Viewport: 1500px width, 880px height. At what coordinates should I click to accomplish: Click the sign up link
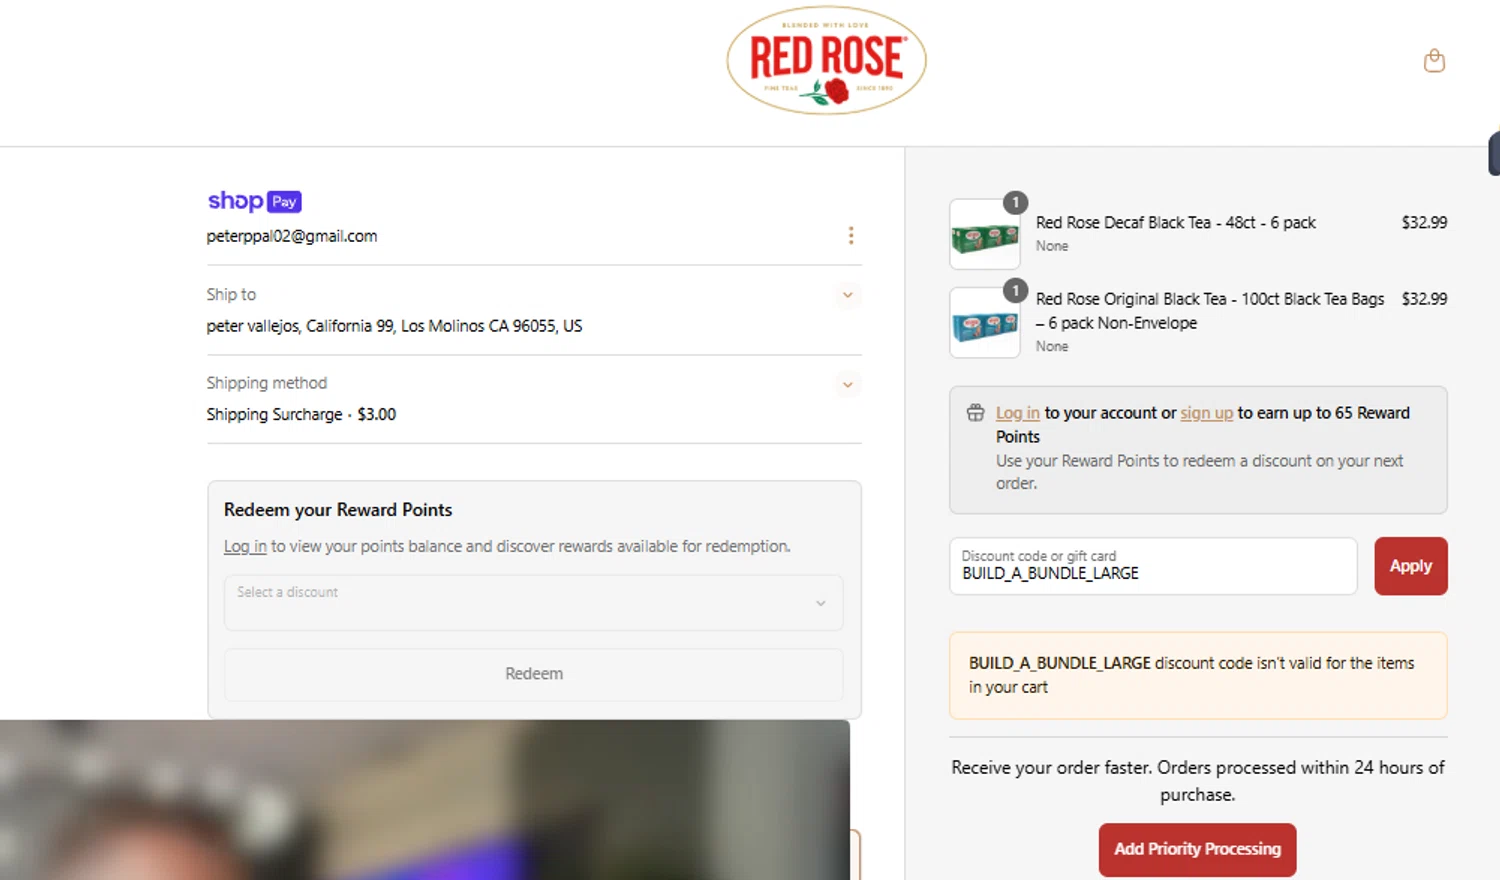point(1207,413)
